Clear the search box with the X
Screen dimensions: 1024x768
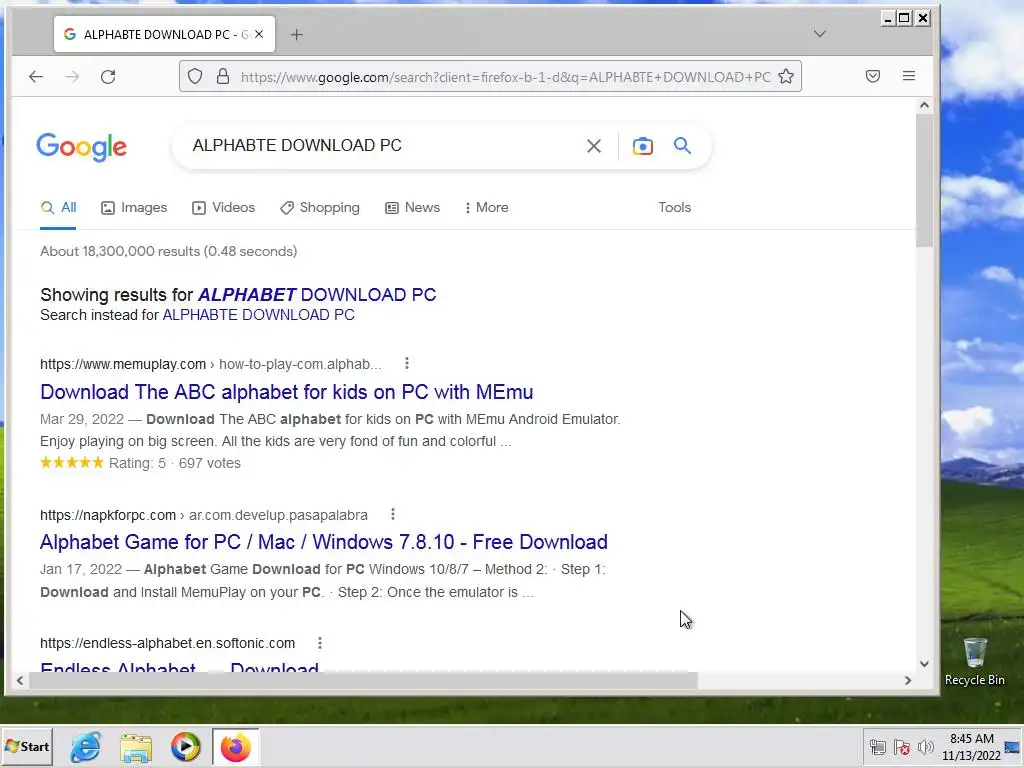pyautogui.click(x=594, y=146)
